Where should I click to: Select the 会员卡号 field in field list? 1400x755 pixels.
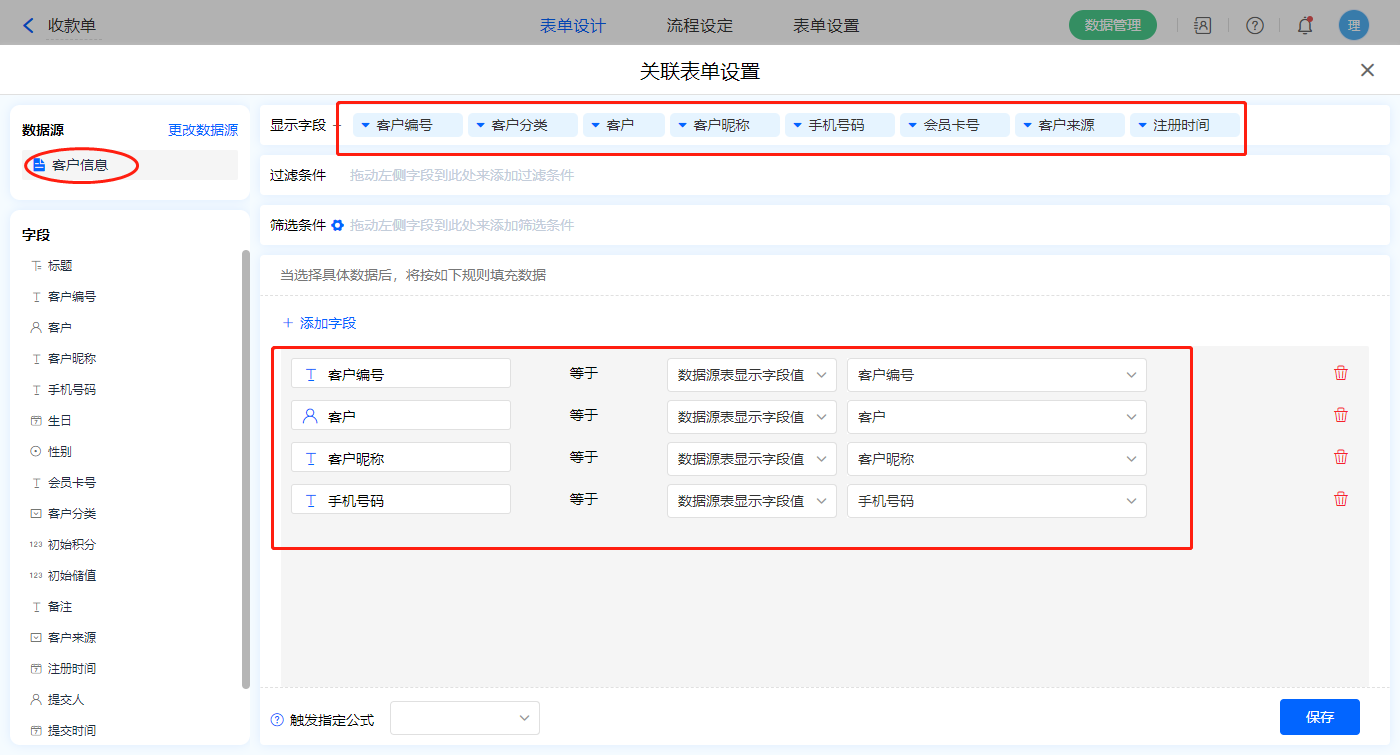(72, 483)
